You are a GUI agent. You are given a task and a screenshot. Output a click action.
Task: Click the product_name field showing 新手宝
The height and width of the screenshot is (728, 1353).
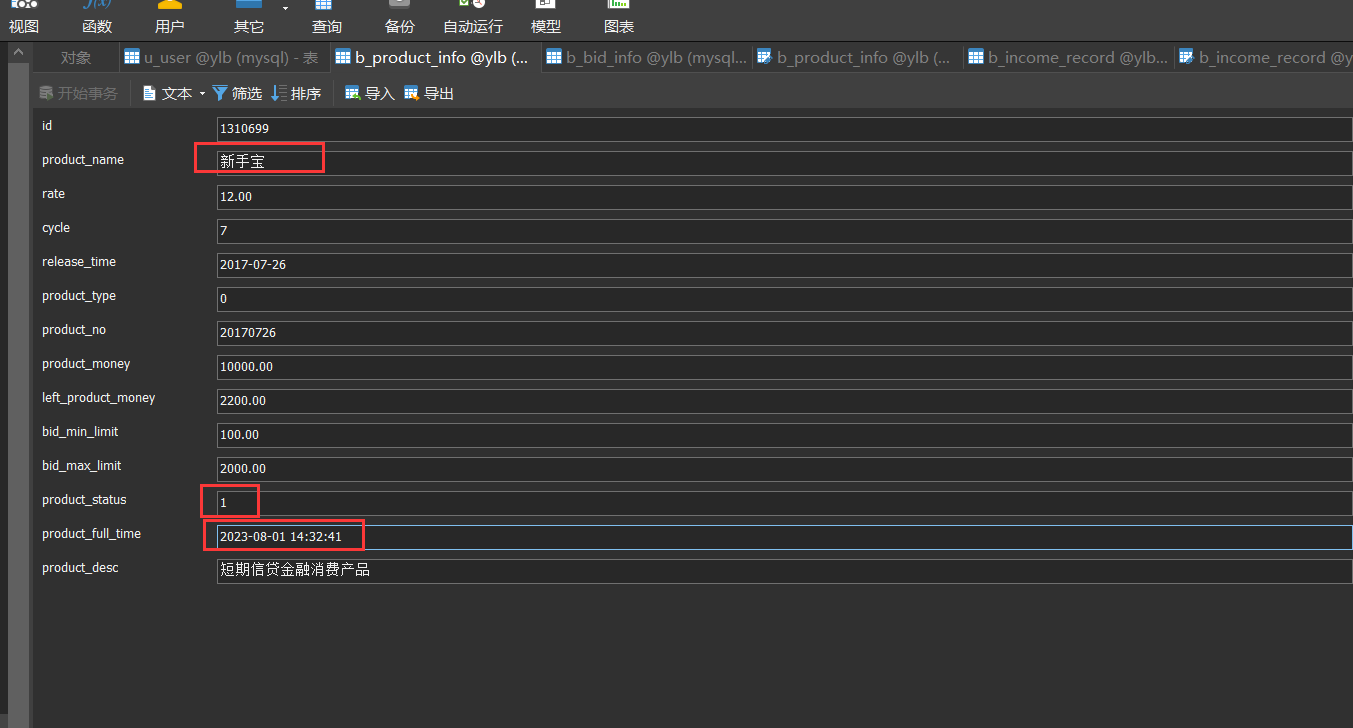784,163
